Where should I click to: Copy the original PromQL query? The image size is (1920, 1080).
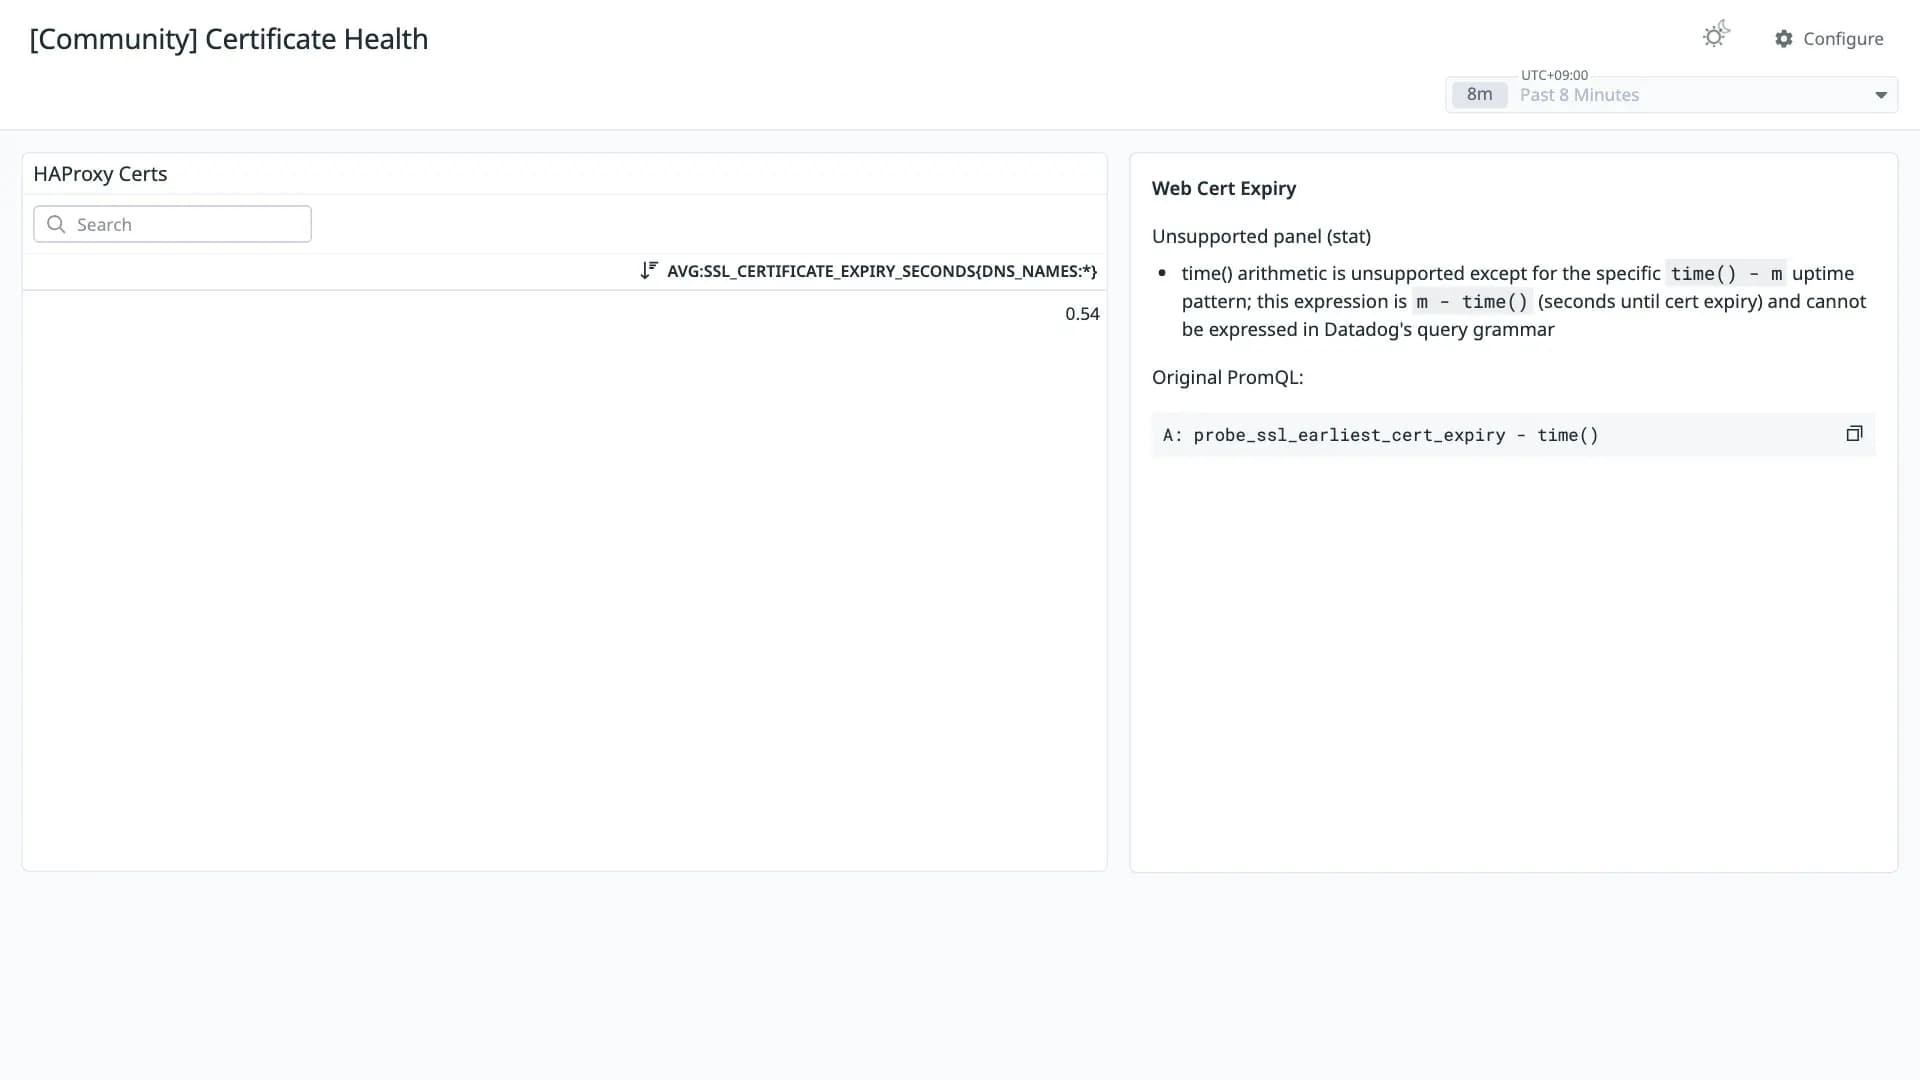pyautogui.click(x=1854, y=434)
